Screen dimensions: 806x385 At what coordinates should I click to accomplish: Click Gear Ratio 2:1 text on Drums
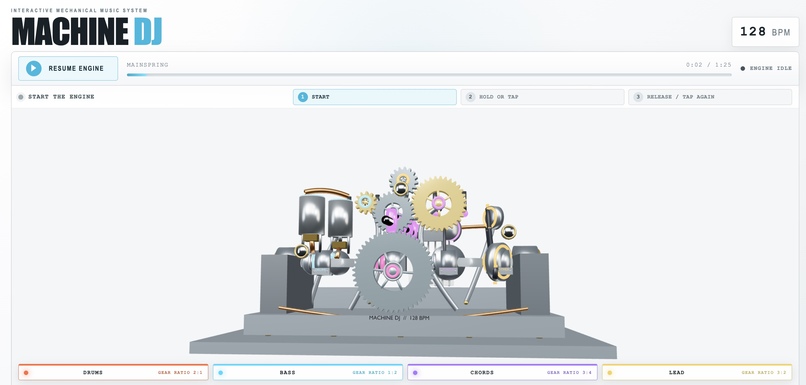180,373
